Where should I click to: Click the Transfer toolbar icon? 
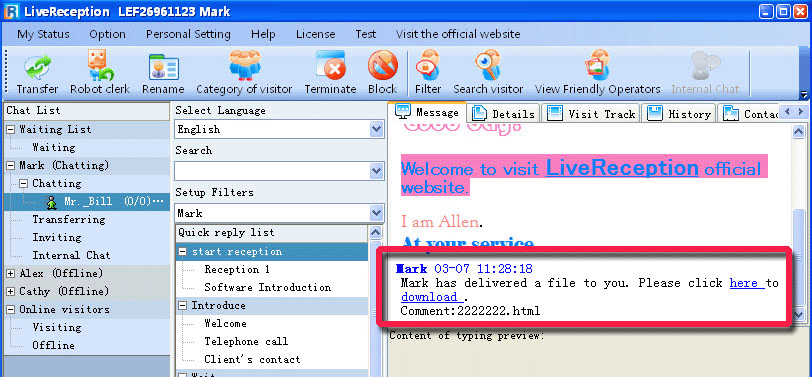[37, 67]
